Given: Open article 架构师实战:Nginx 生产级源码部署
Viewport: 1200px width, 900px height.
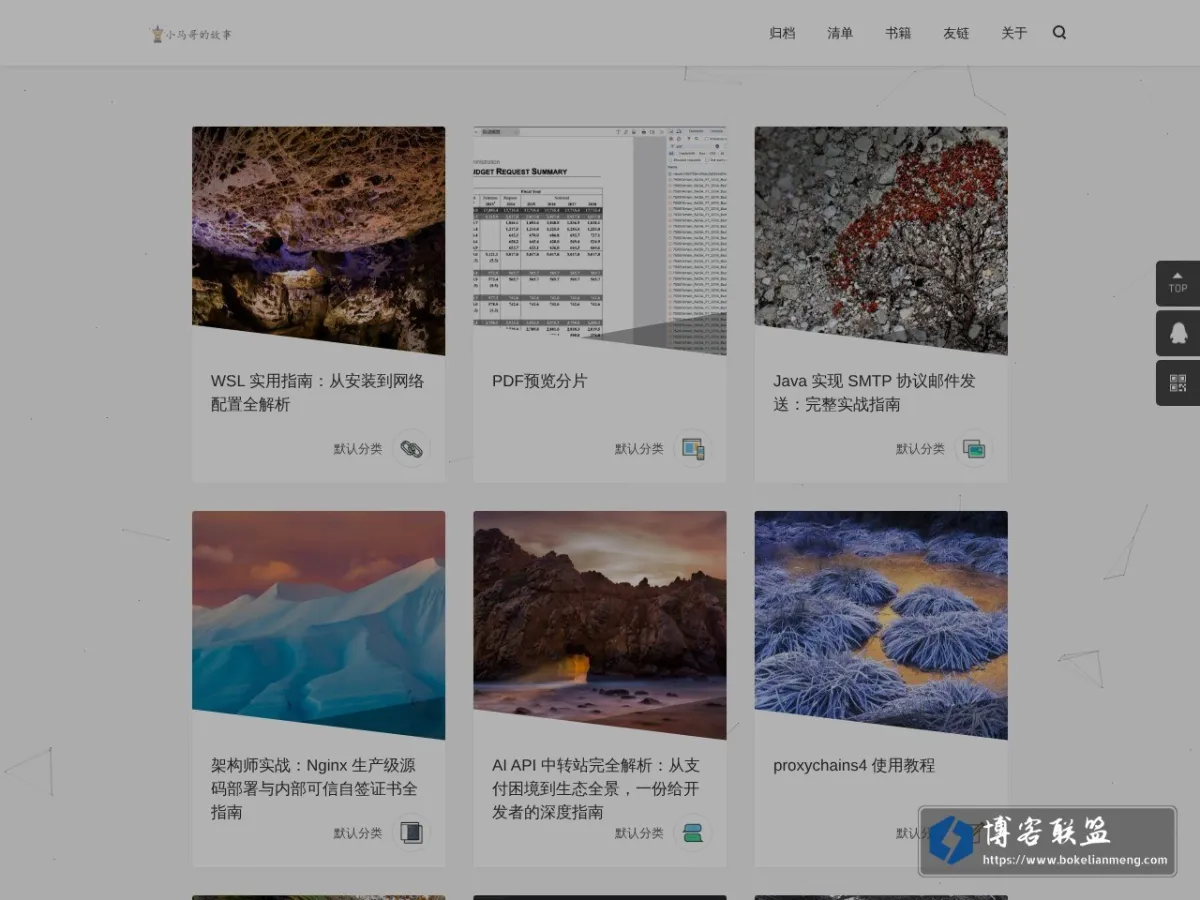Looking at the screenshot, I should tap(314, 788).
